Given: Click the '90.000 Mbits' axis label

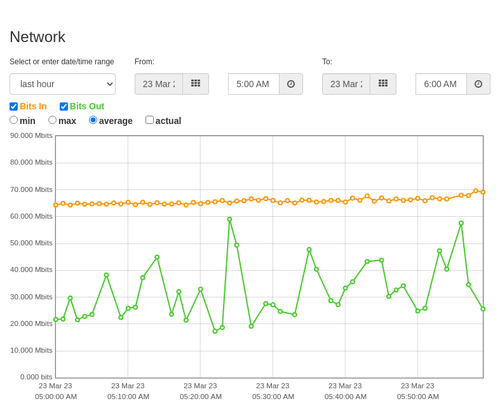Looking at the screenshot, I should click(x=31, y=136).
